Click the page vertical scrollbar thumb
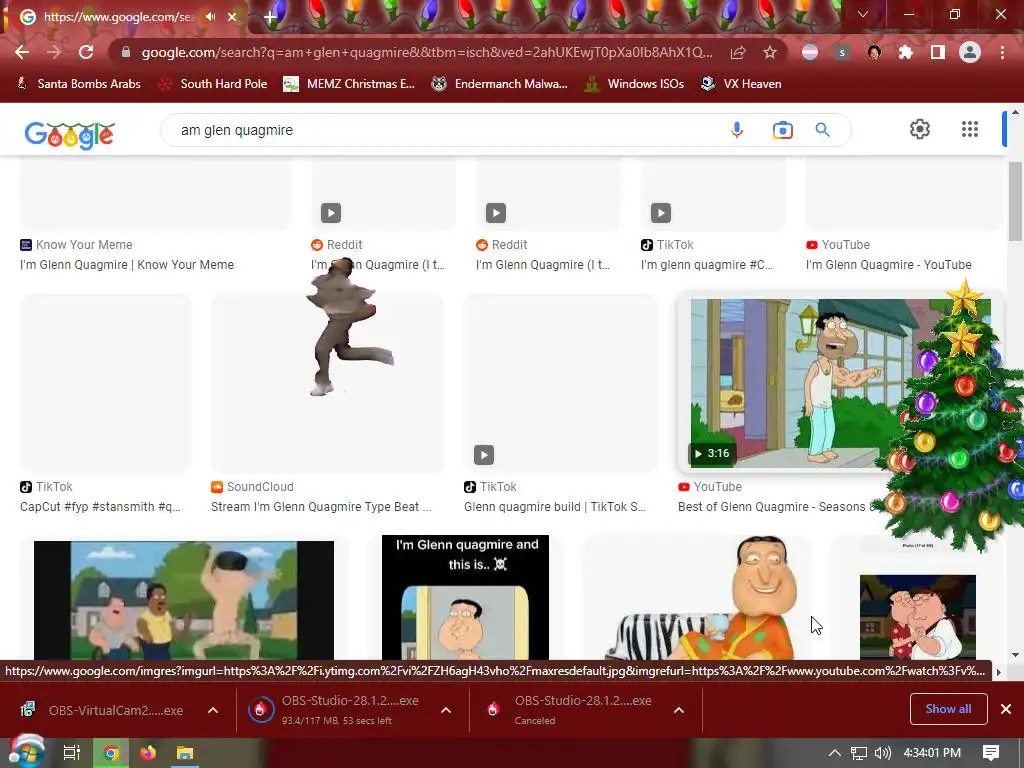The width and height of the screenshot is (1024, 768). (1016, 200)
